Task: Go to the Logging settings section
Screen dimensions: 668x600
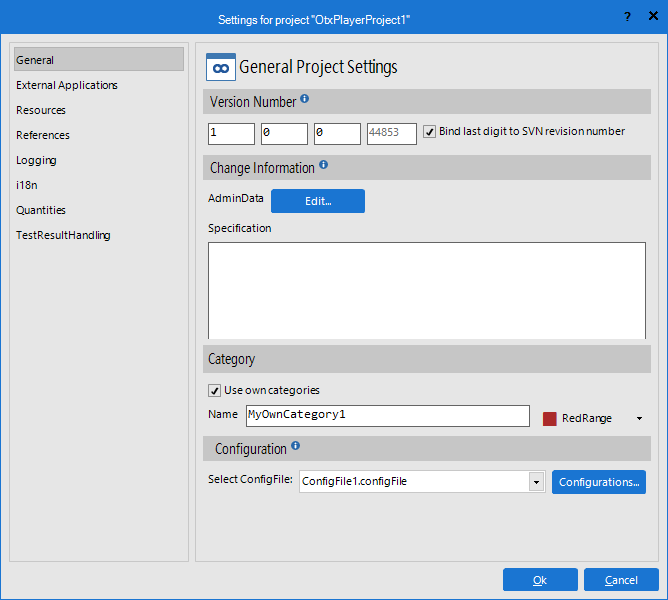Action: [x=36, y=160]
